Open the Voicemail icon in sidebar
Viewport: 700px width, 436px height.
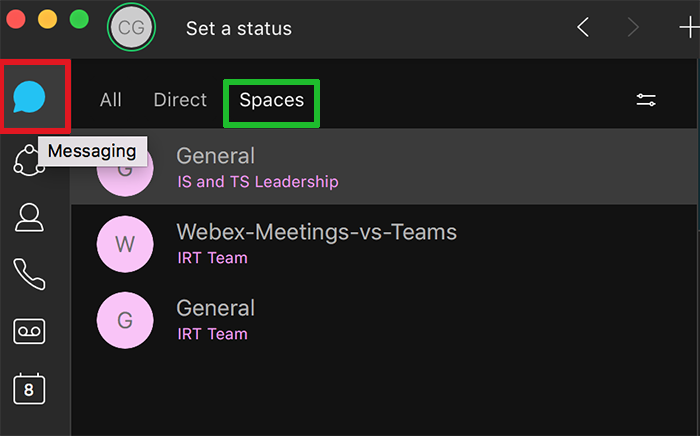[x=29, y=331]
